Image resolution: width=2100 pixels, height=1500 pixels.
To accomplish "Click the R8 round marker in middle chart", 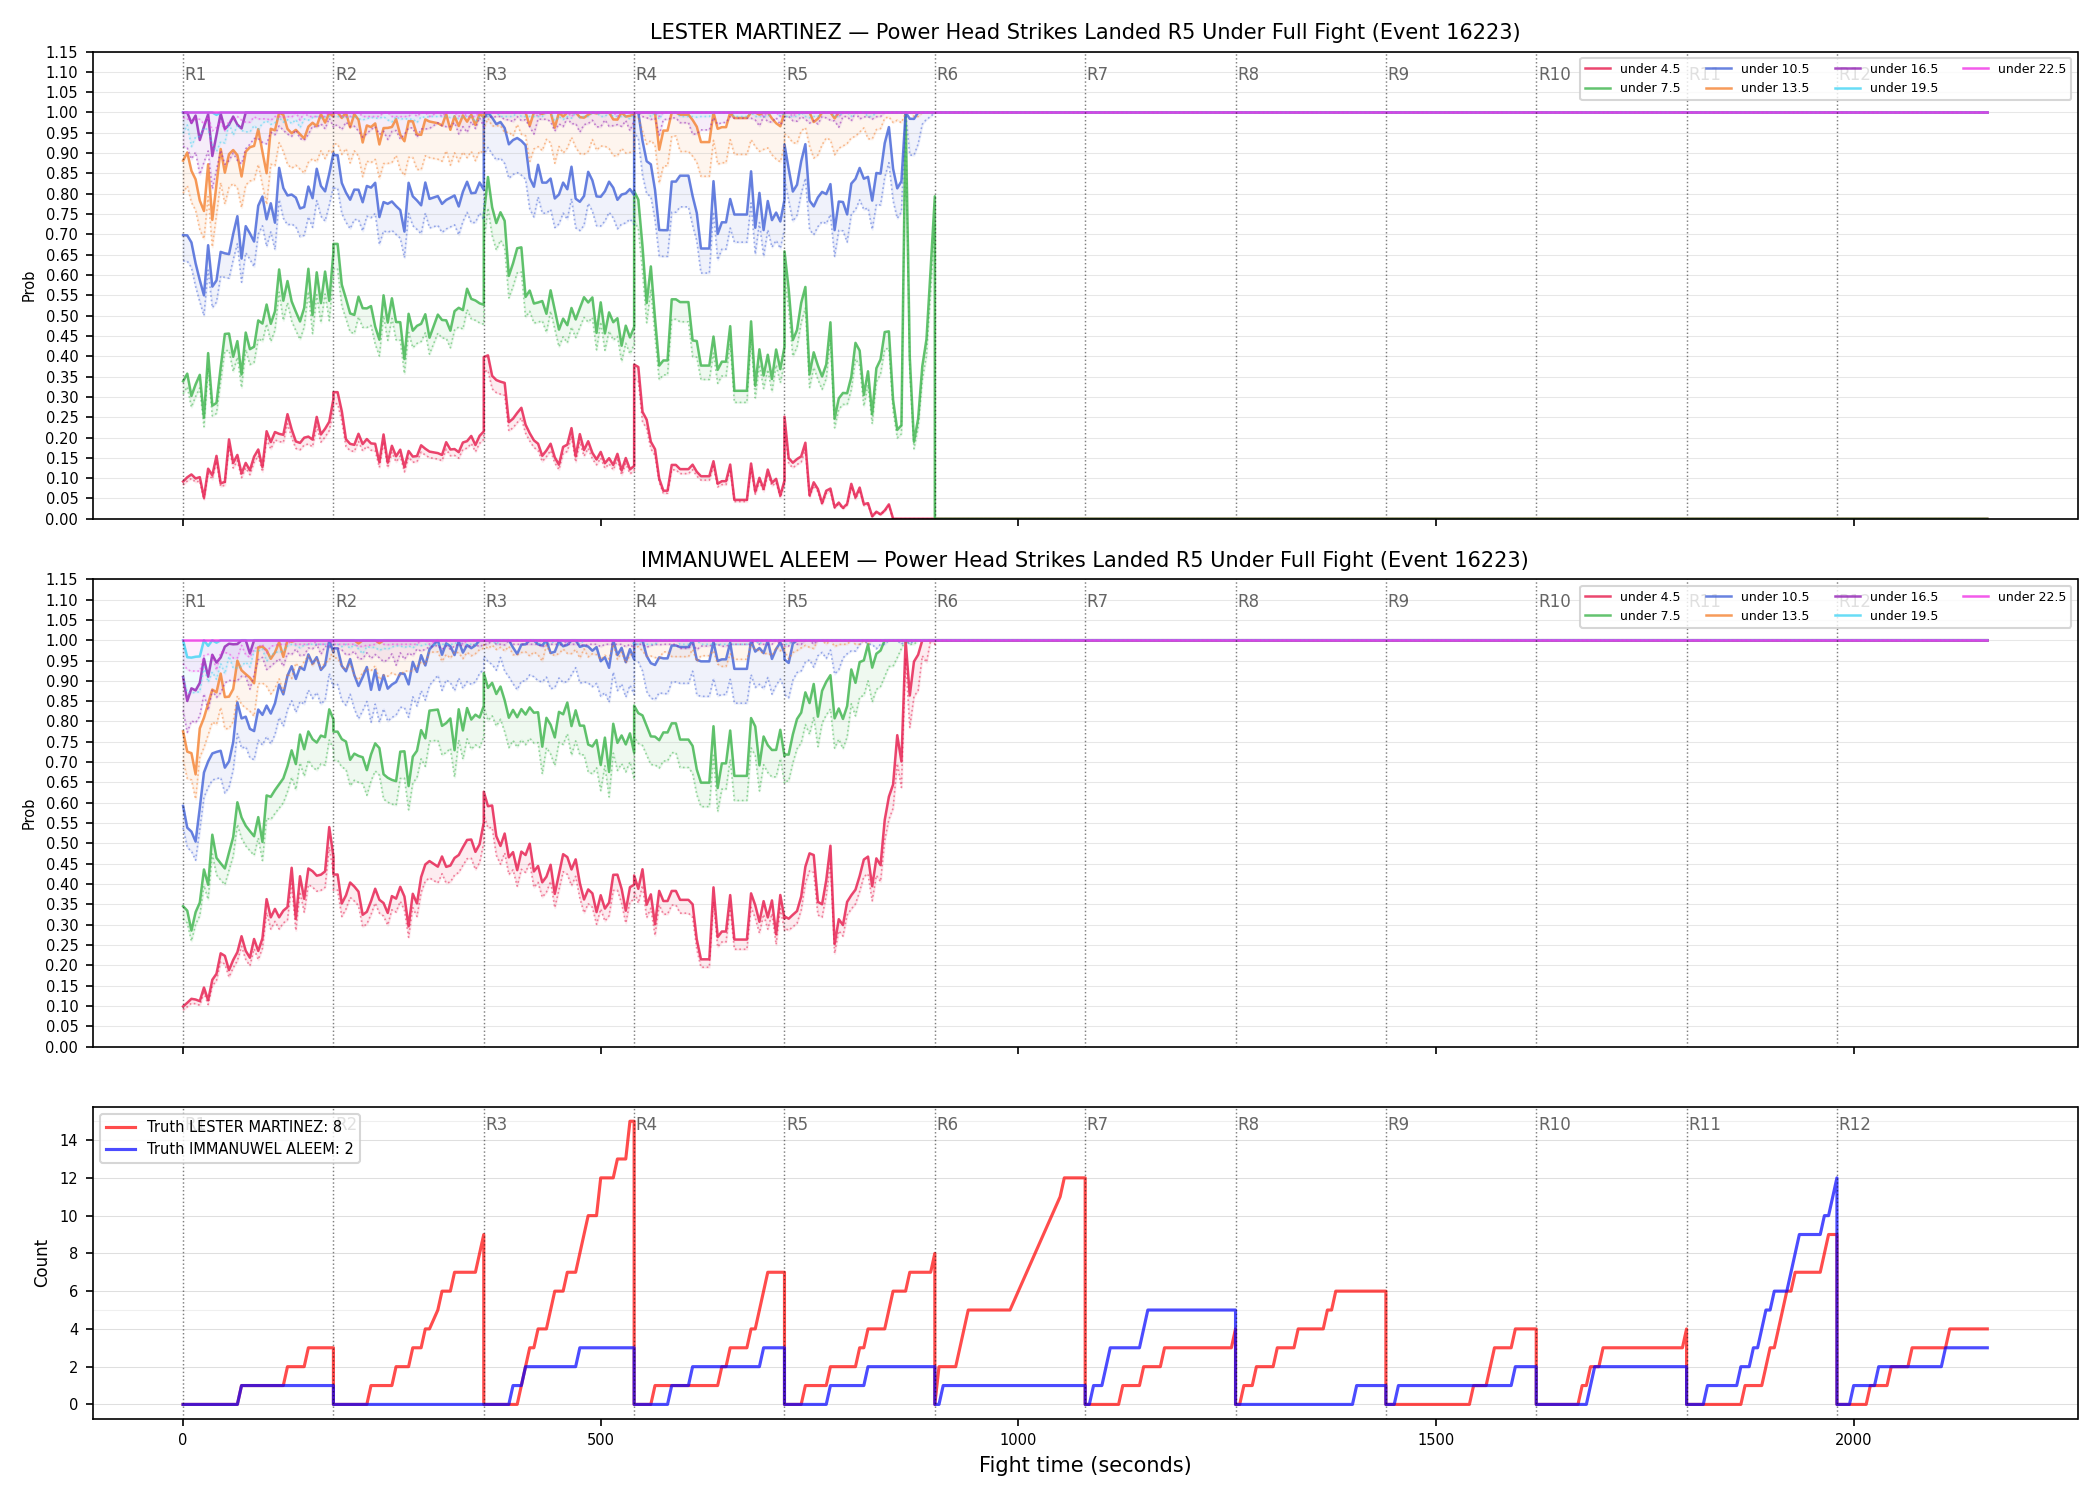I will [x=1248, y=601].
